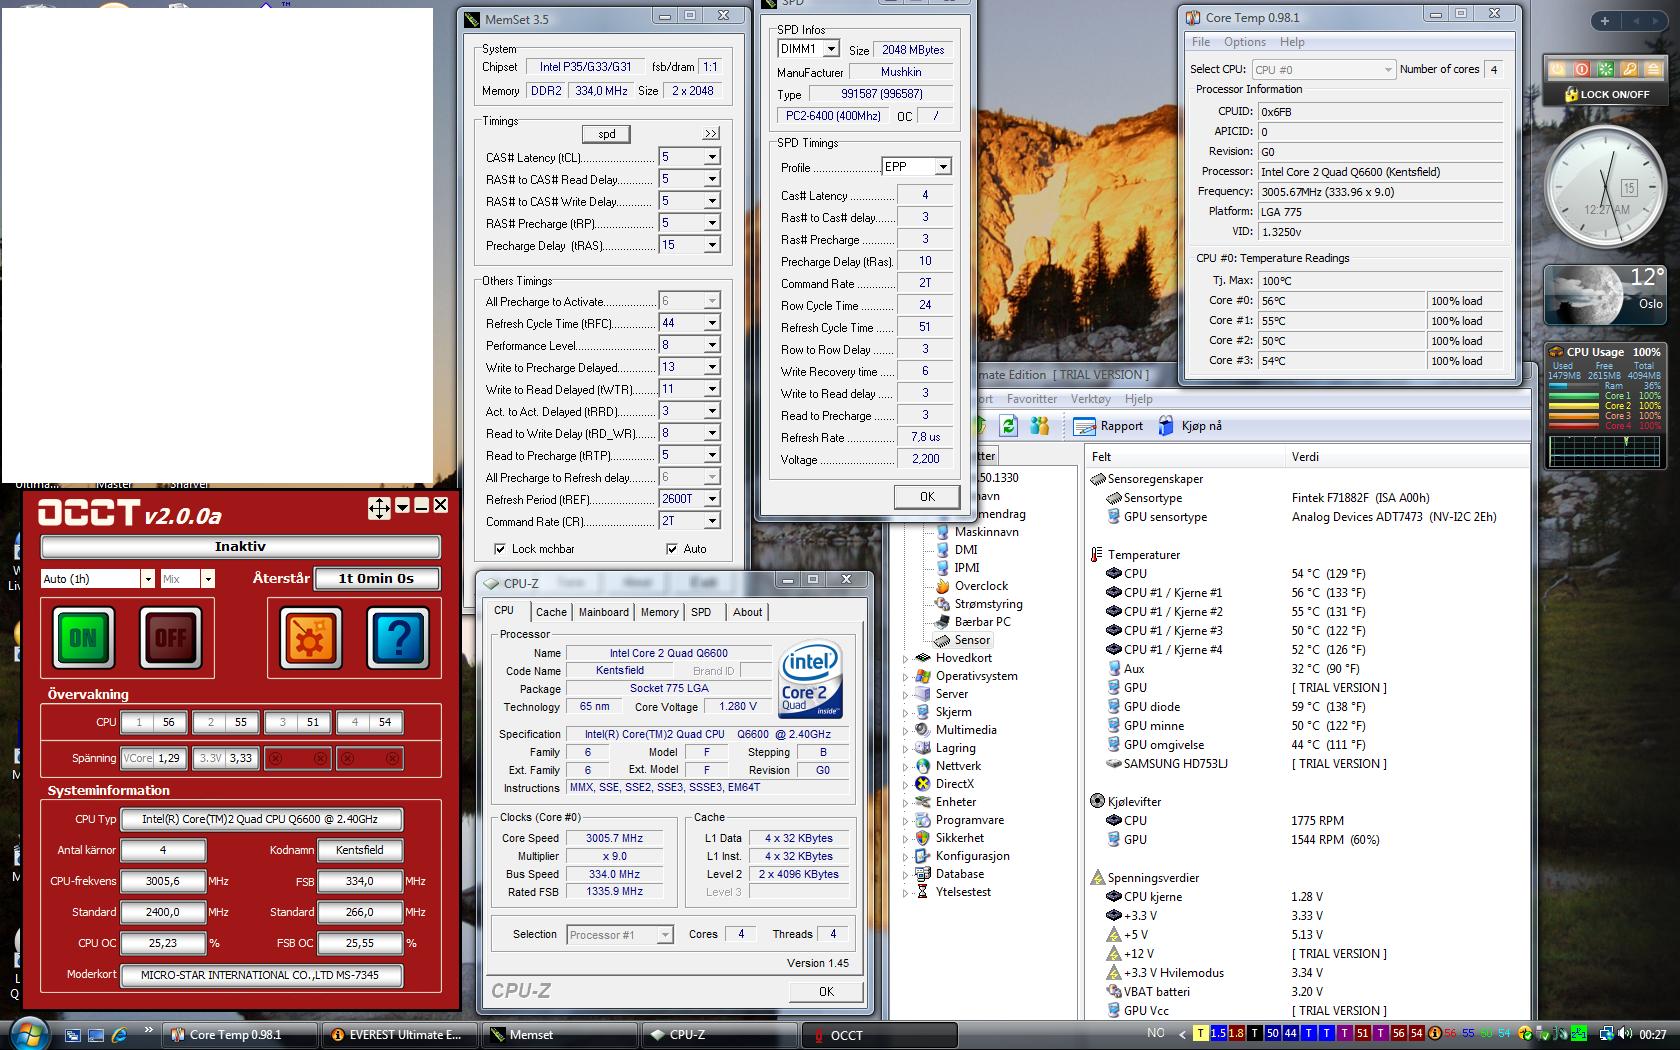Click the Memset taskbar button
This screenshot has width=1680, height=1050.
pos(559,1035)
